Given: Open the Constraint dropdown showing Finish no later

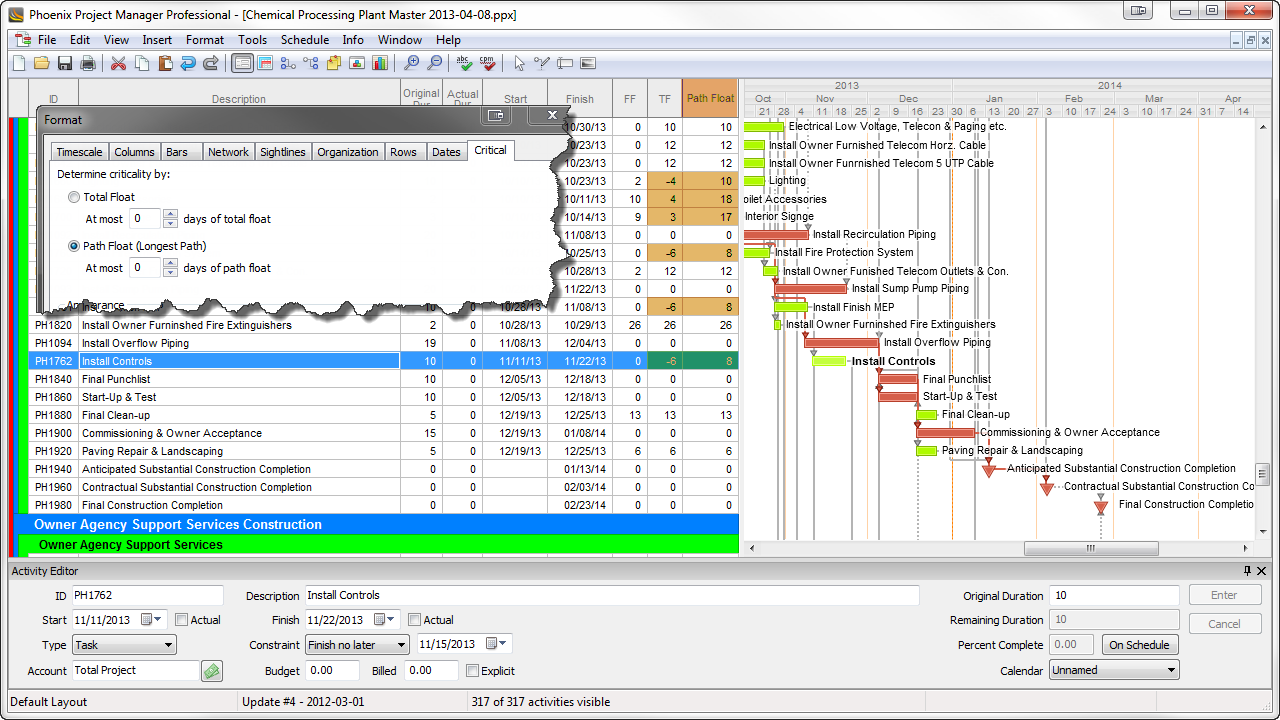Looking at the screenshot, I should (357, 645).
